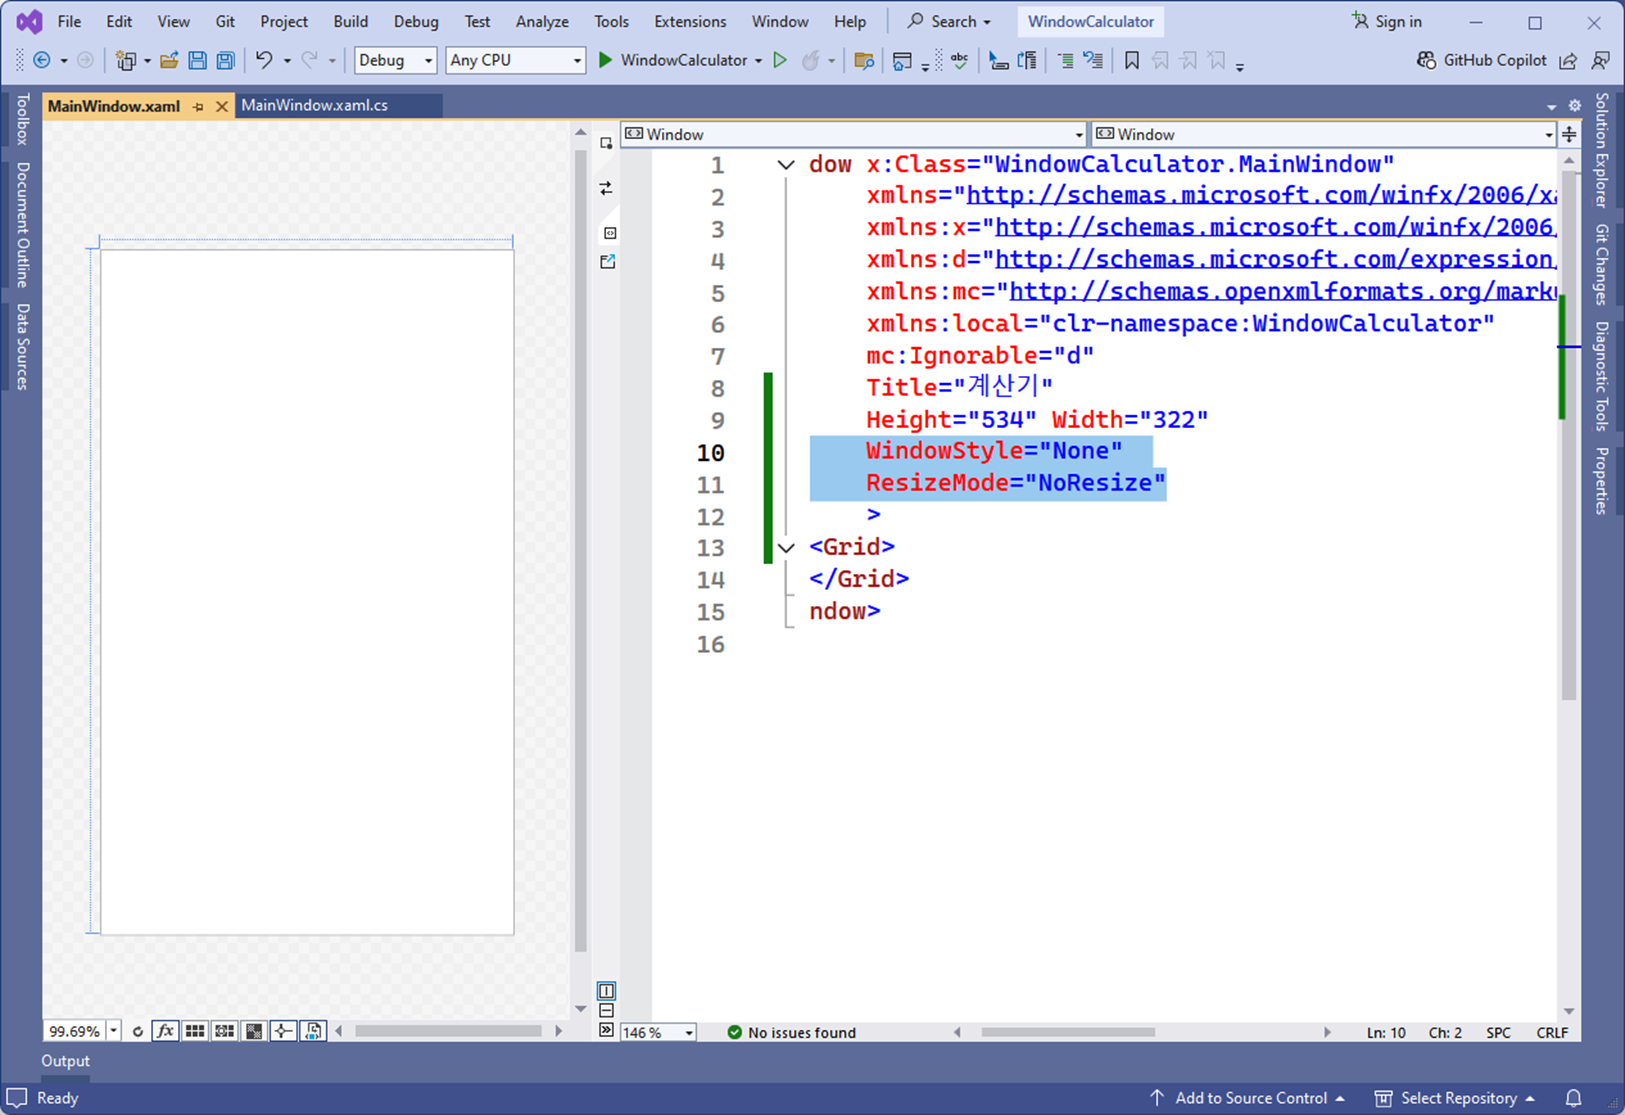Image resolution: width=1625 pixels, height=1115 pixels.
Task: Start debugging with the green play icon
Action: click(x=605, y=60)
